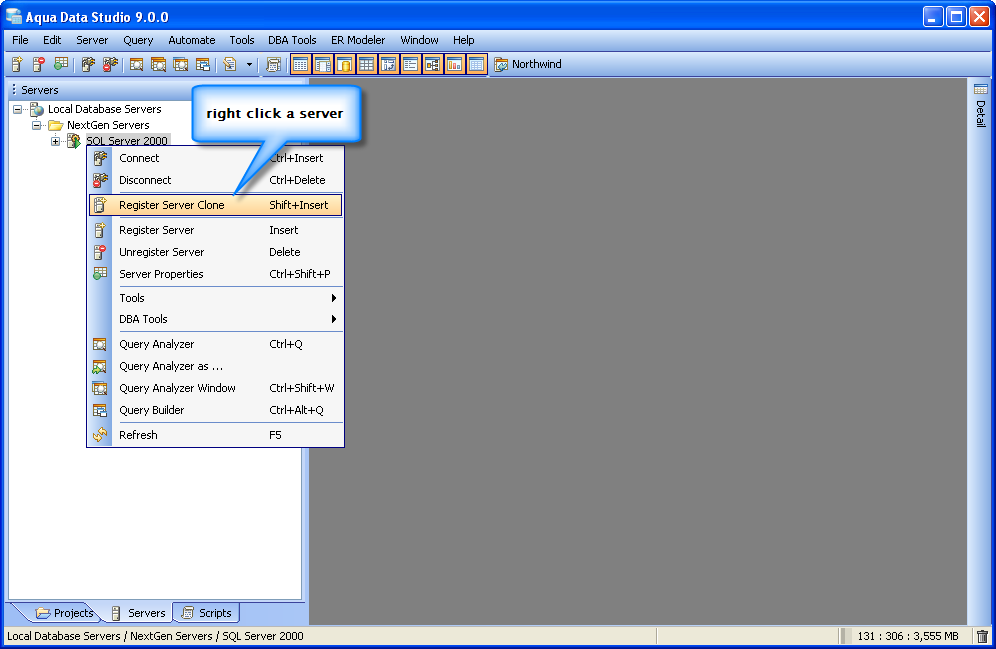Image resolution: width=996 pixels, height=649 pixels.
Task: Toggle view button showing table with side pane
Action: 323,64
